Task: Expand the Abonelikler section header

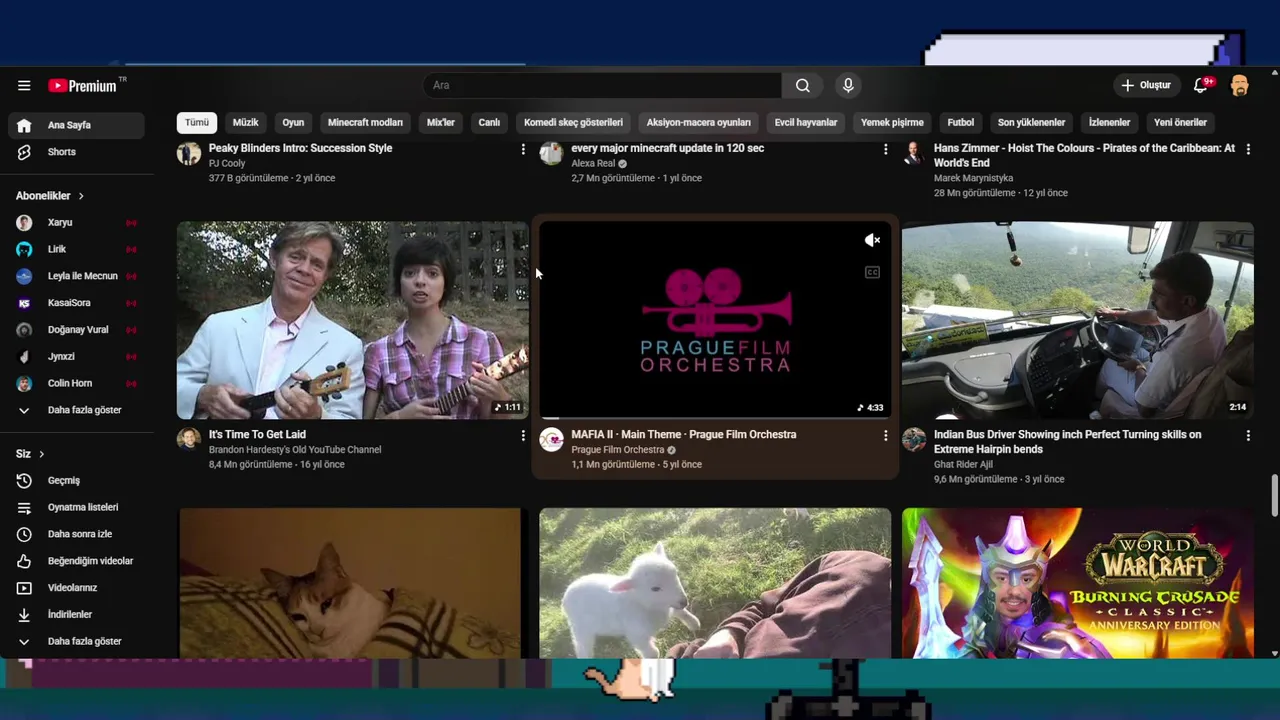Action: pyautogui.click(x=50, y=196)
